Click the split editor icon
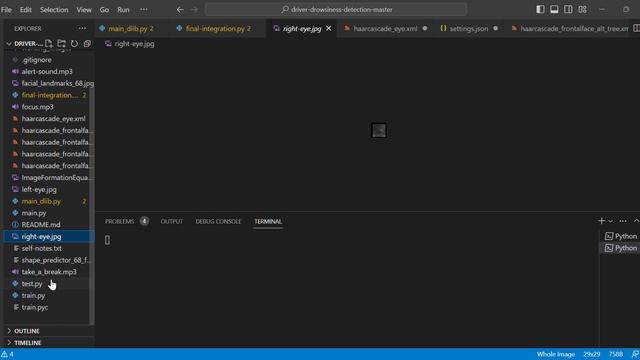 pos(636,29)
